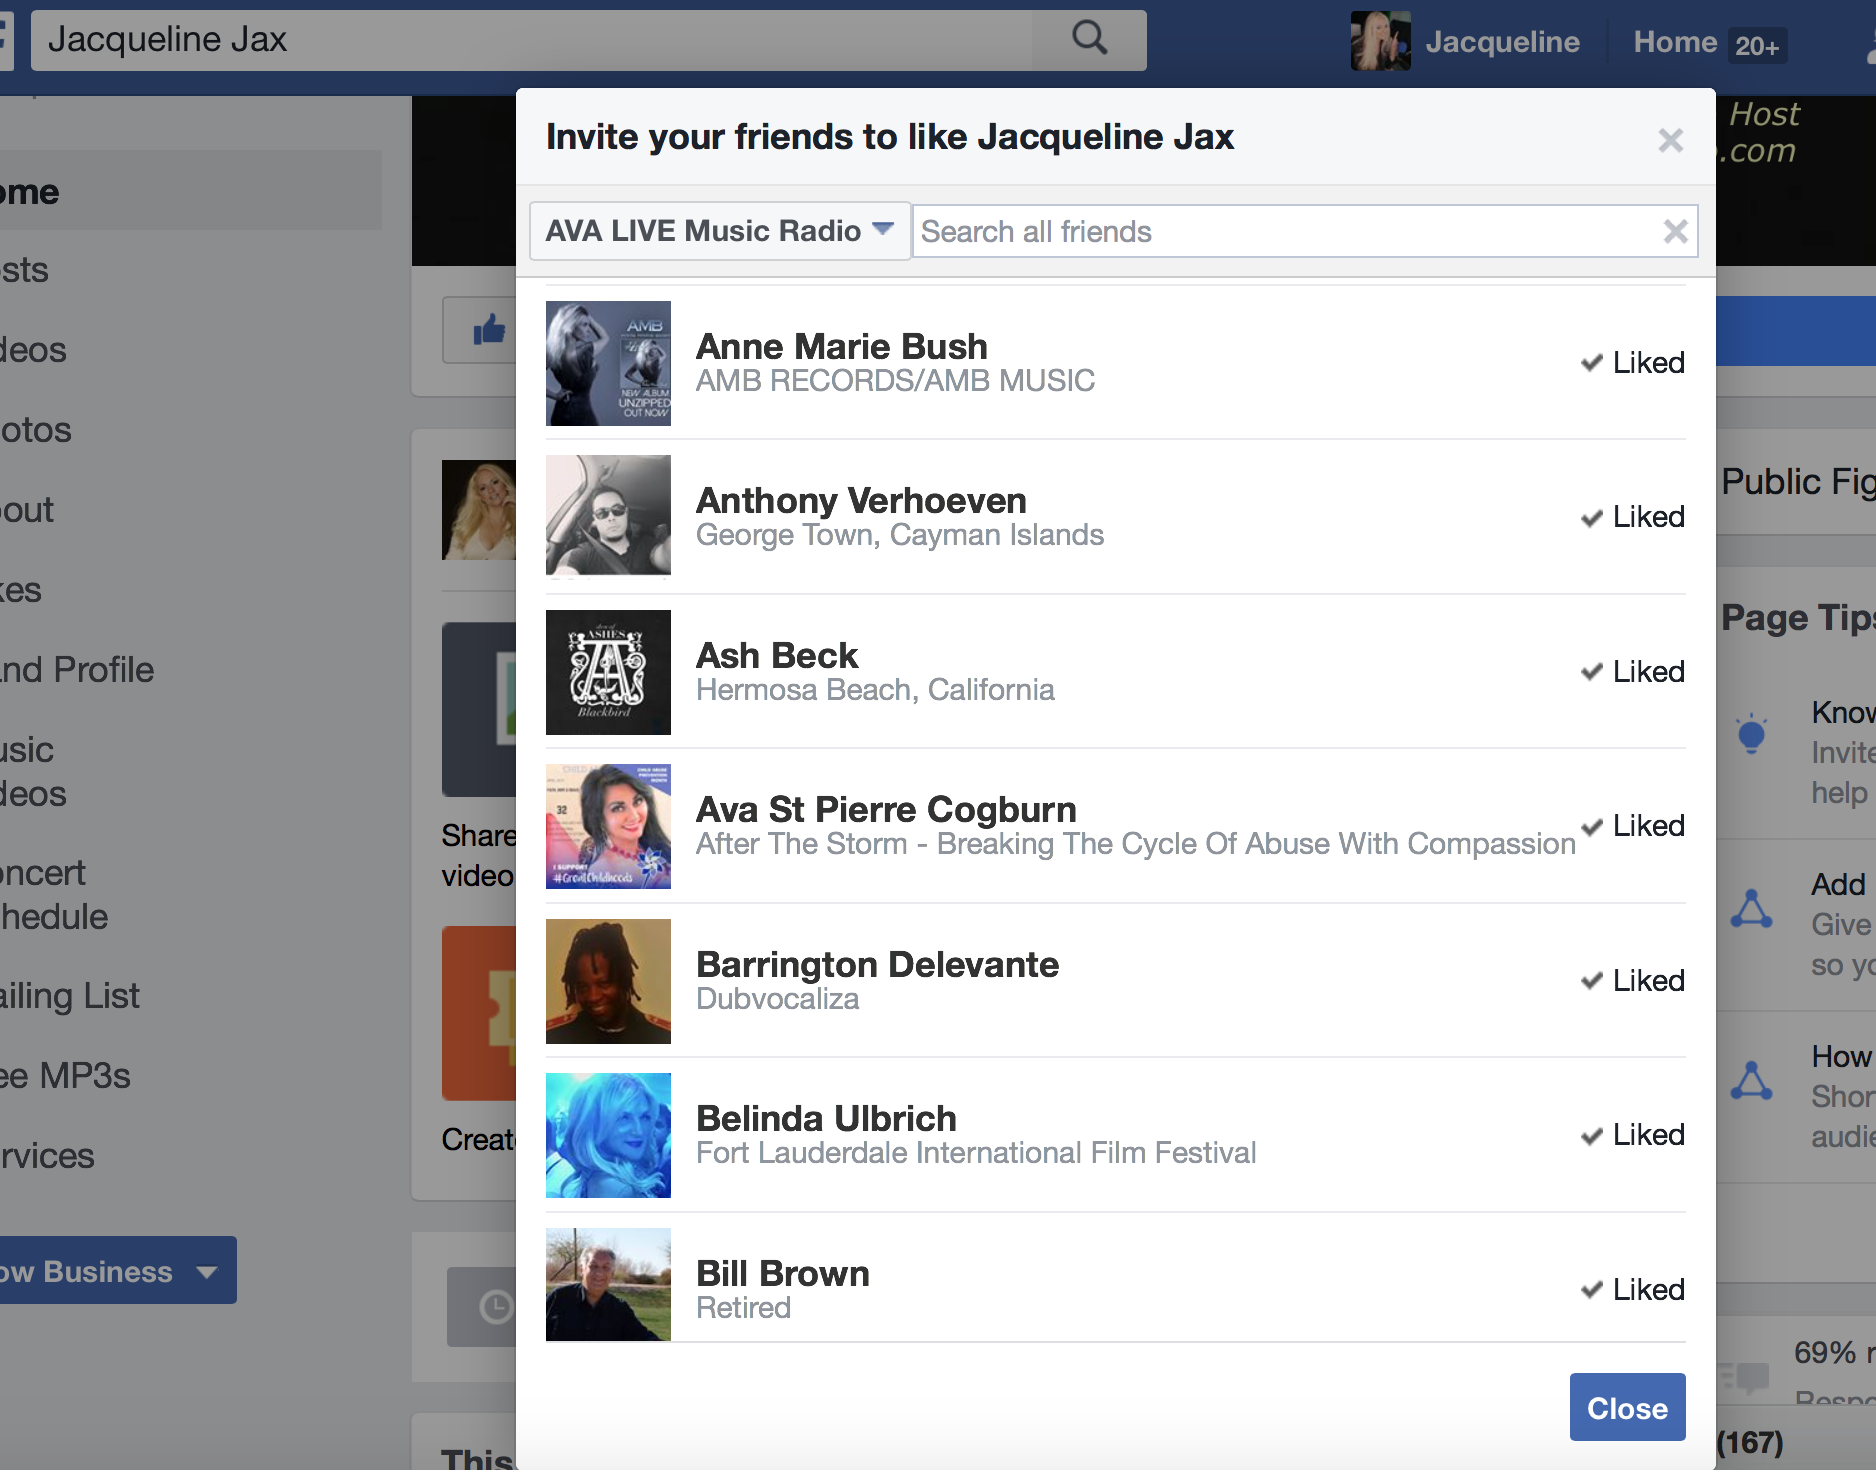Clear the Search all friends field
Image resolution: width=1876 pixels, height=1470 pixels.
1675,231
